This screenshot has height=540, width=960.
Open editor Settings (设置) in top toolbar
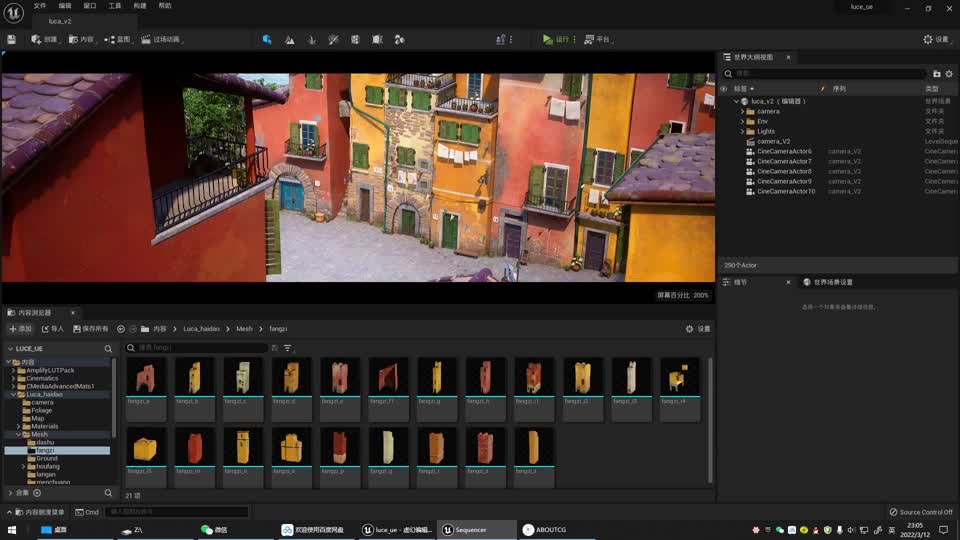pos(937,39)
